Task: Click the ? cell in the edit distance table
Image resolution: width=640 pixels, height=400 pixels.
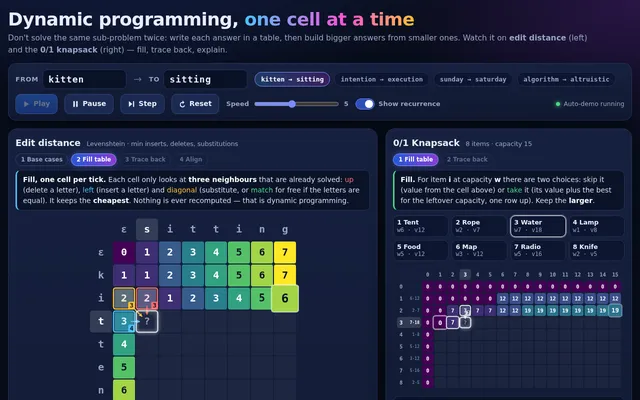Action: coord(147,321)
